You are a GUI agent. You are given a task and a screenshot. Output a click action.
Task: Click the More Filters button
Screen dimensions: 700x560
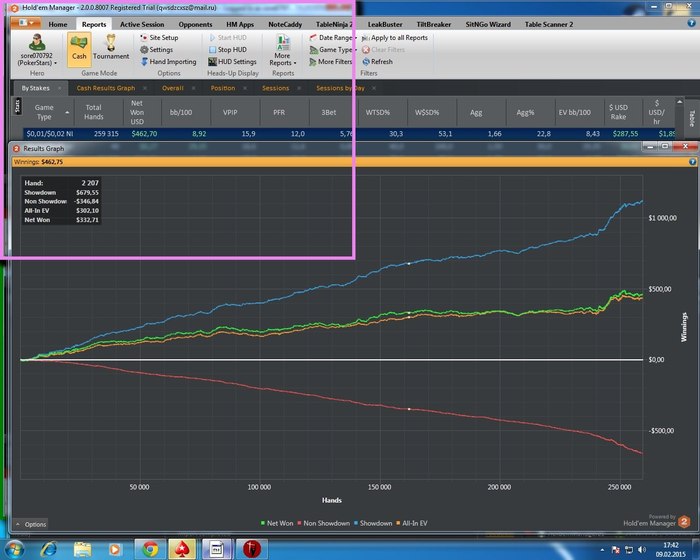[336, 62]
